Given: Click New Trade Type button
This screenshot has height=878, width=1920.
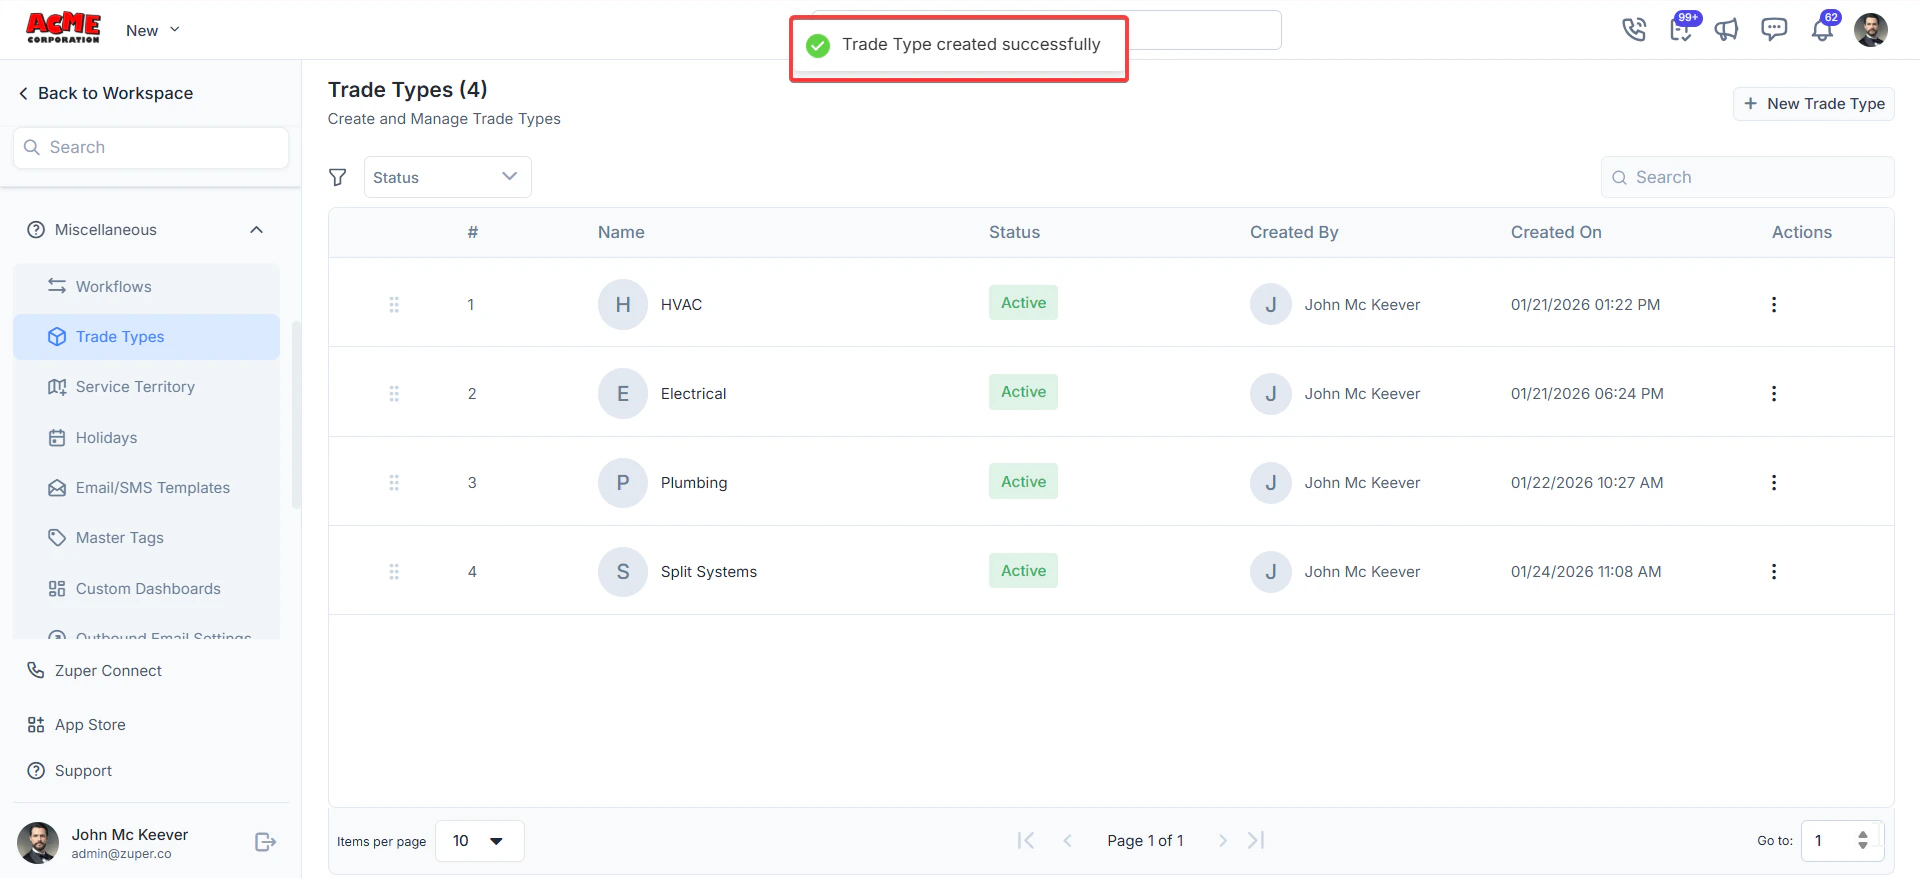Looking at the screenshot, I should (1813, 104).
